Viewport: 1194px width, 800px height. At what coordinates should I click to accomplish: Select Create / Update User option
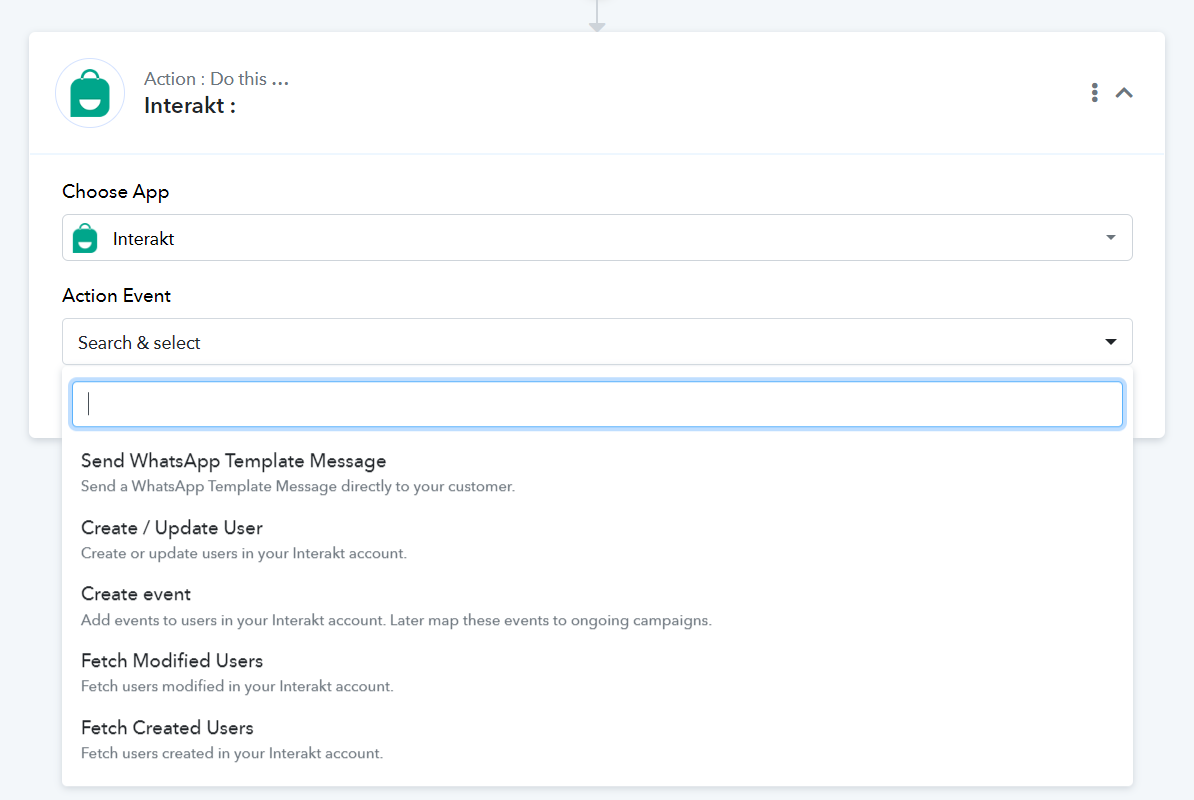[x=597, y=540]
